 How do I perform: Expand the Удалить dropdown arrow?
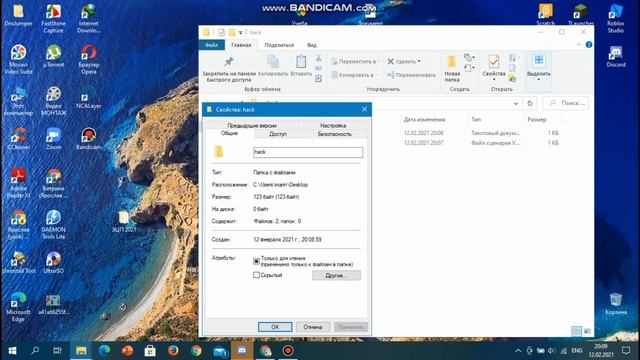click(419, 62)
